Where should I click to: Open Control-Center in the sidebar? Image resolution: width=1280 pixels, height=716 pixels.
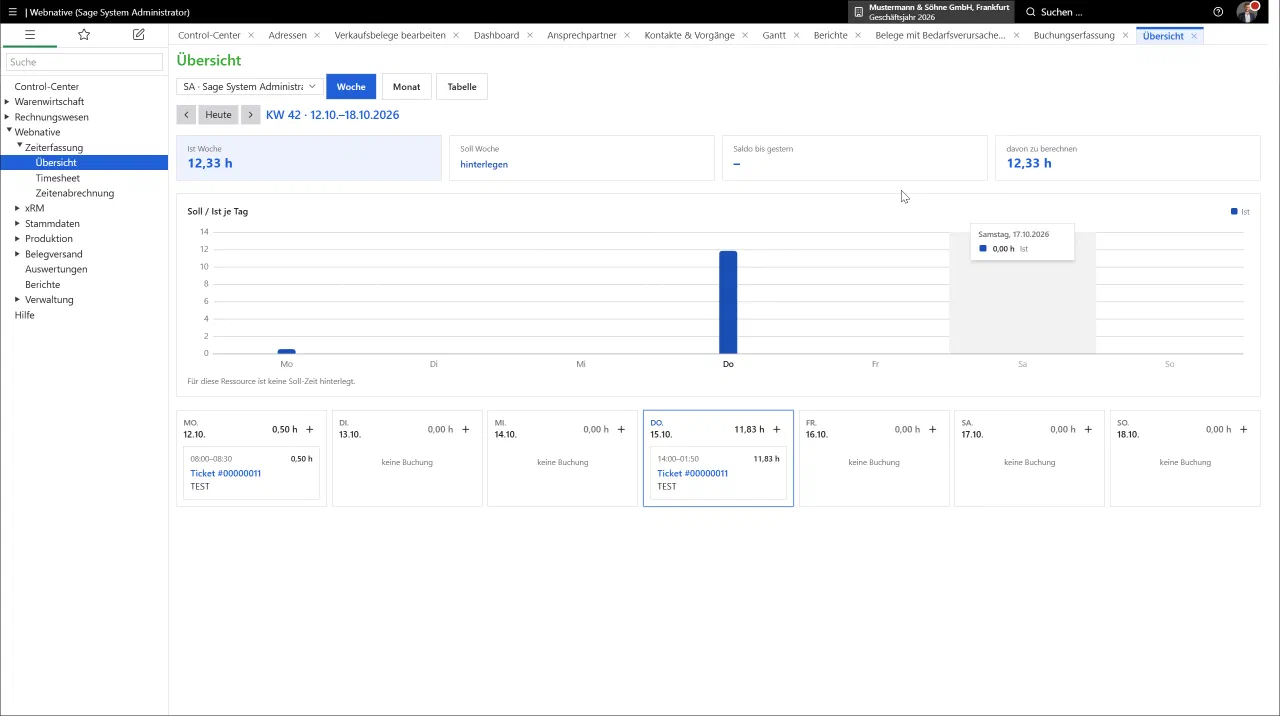pyautogui.click(x=47, y=87)
